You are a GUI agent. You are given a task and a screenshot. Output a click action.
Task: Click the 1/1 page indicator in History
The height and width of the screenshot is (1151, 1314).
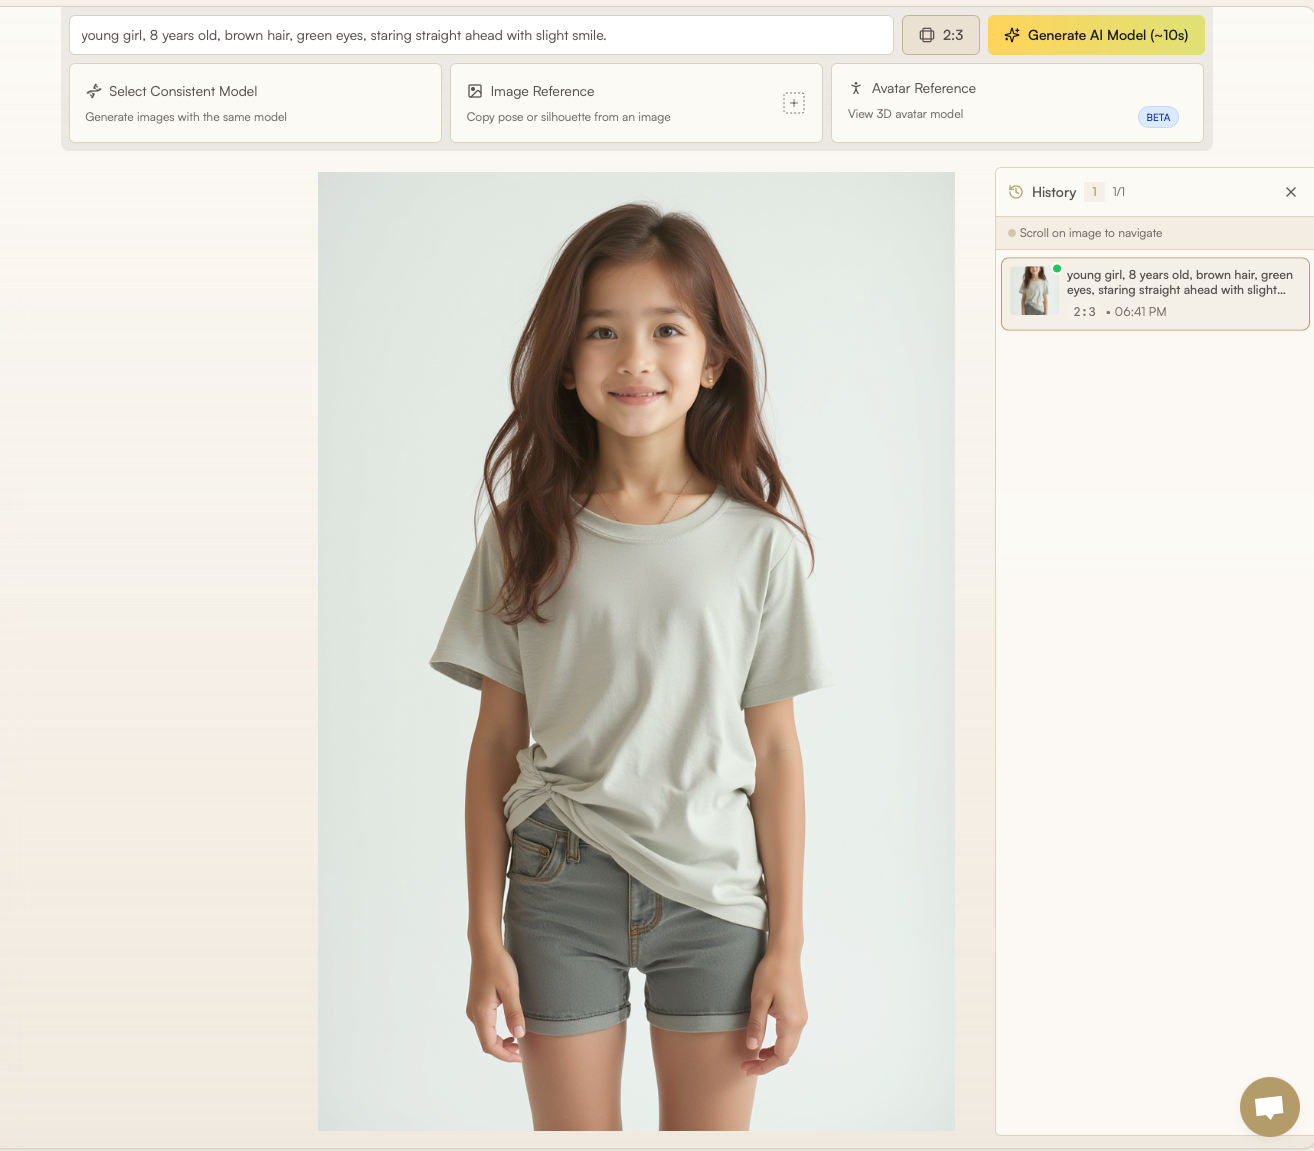(1119, 192)
